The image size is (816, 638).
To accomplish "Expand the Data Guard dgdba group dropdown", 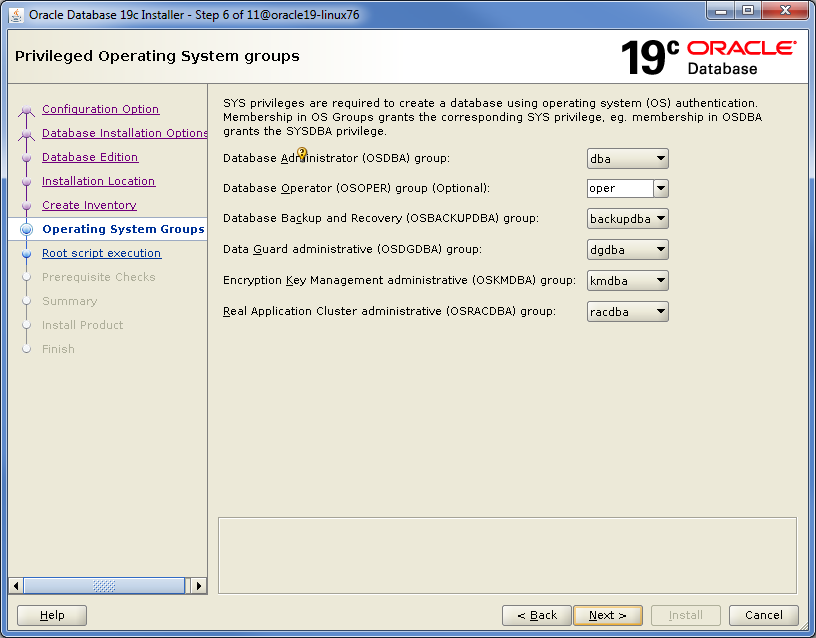I will pyautogui.click(x=627, y=250).
